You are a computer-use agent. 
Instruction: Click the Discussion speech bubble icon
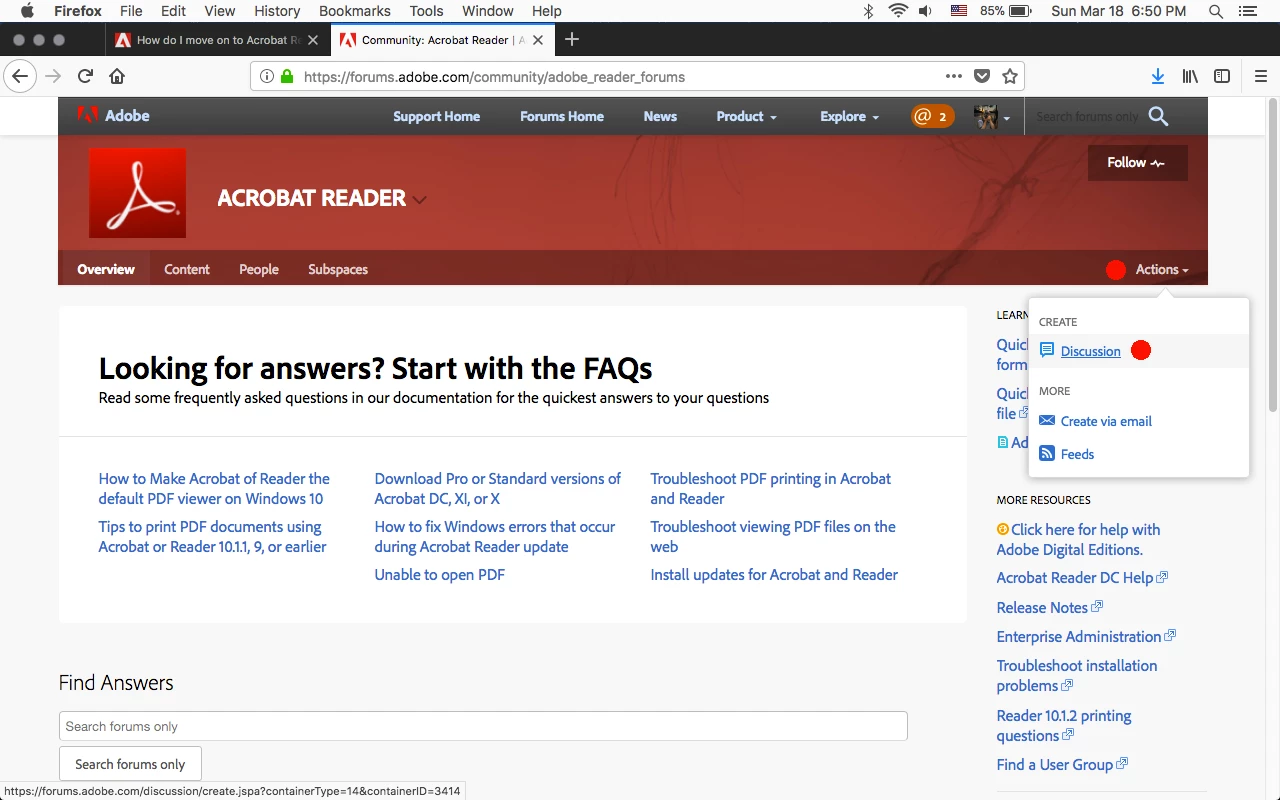pos(1047,351)
